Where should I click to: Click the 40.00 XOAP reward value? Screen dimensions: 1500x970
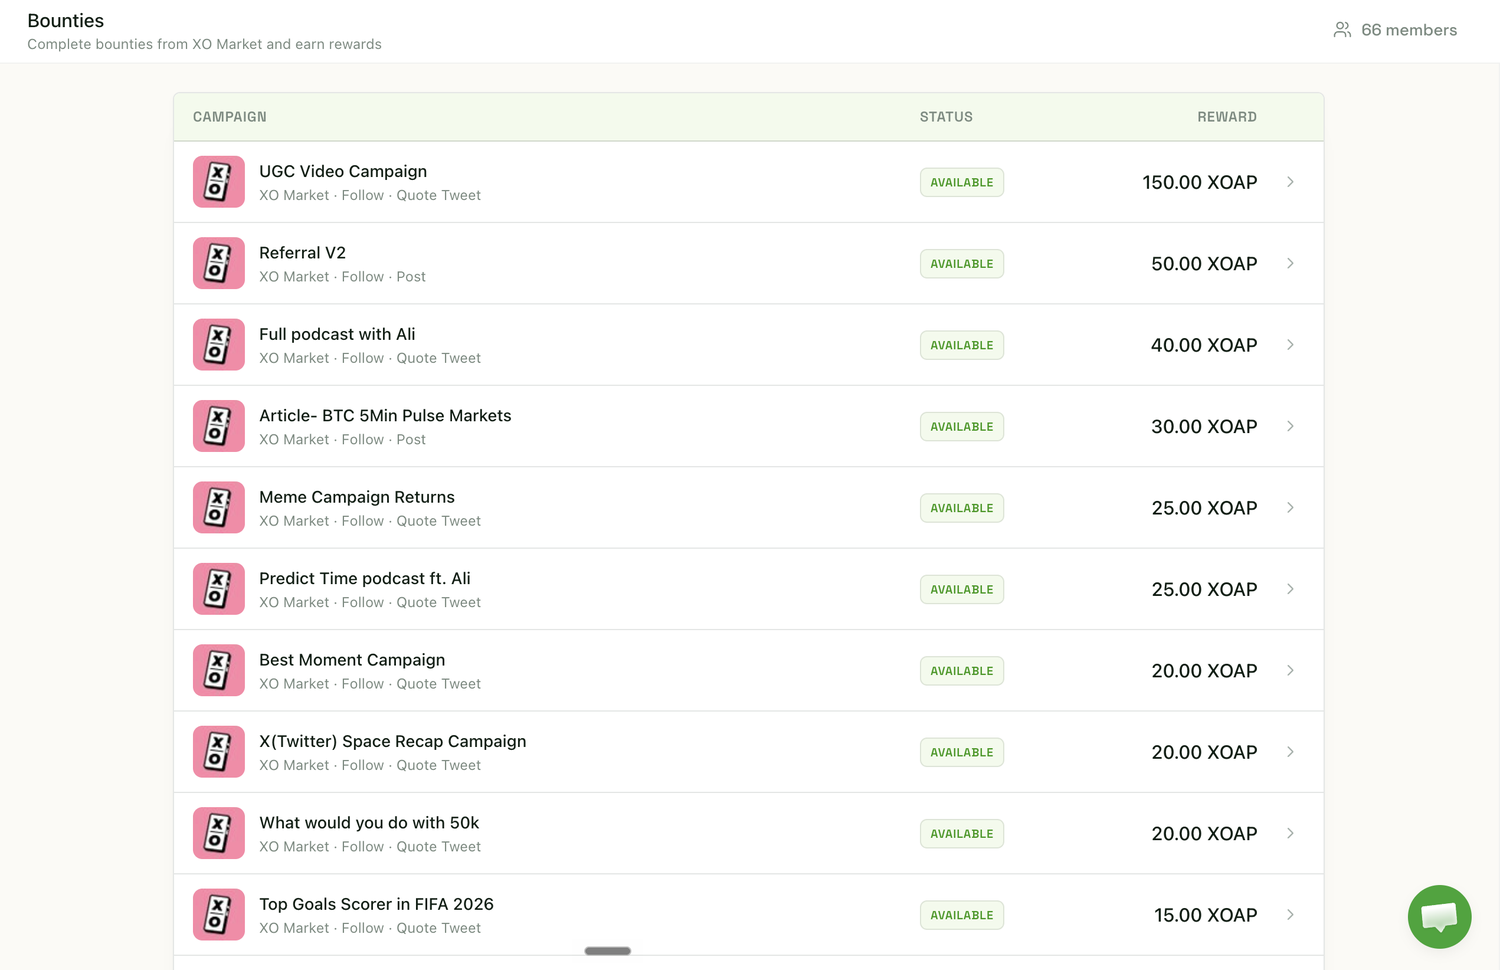click(1204, 345)
